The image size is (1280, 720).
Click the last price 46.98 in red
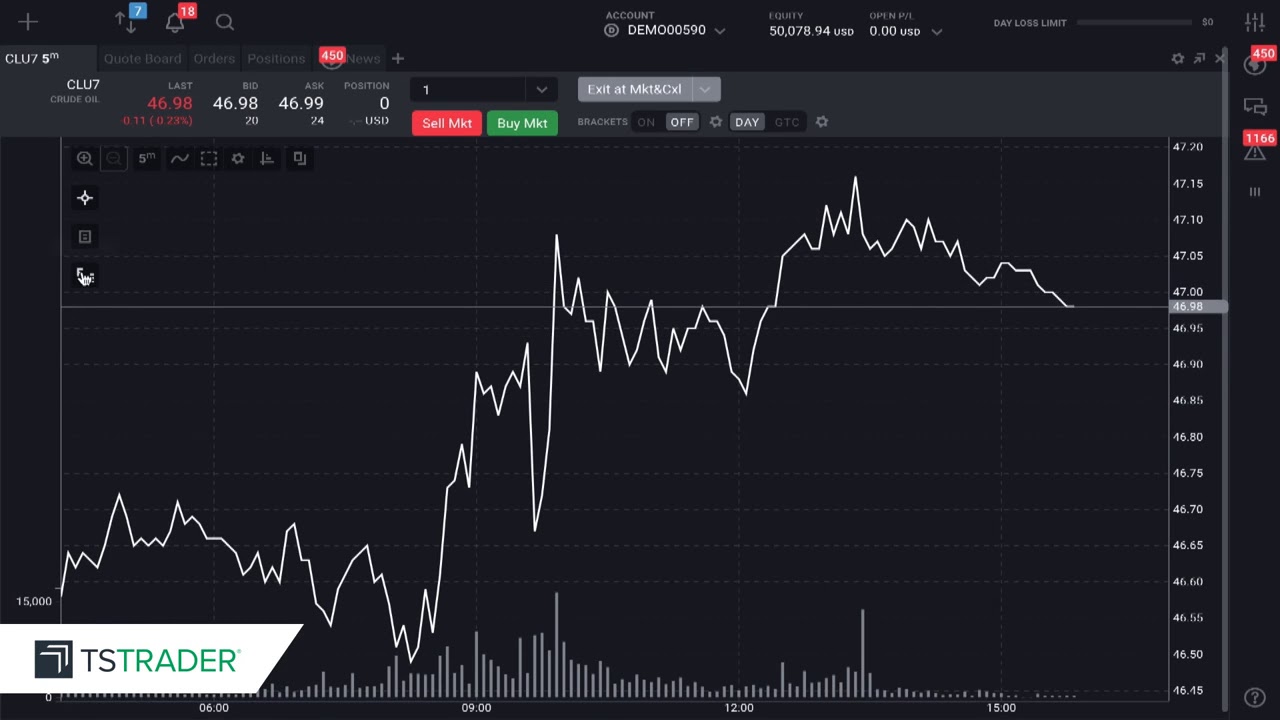click(169, 103)
